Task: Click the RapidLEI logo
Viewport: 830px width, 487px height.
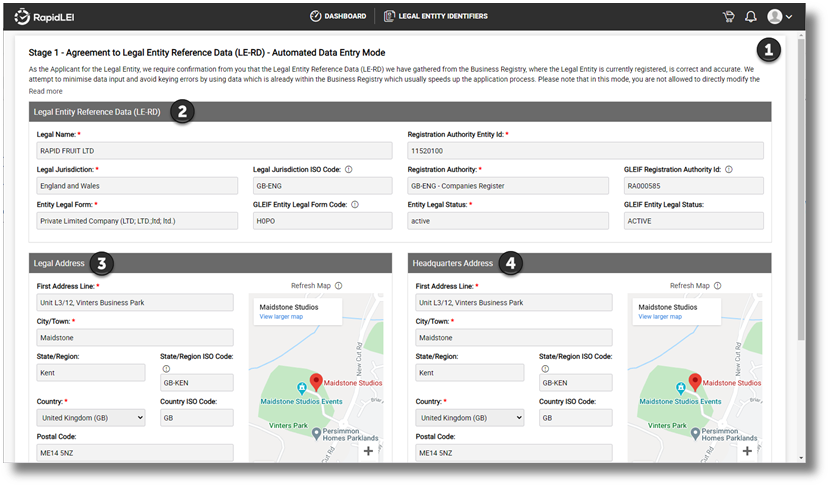Action: [46, 16]
